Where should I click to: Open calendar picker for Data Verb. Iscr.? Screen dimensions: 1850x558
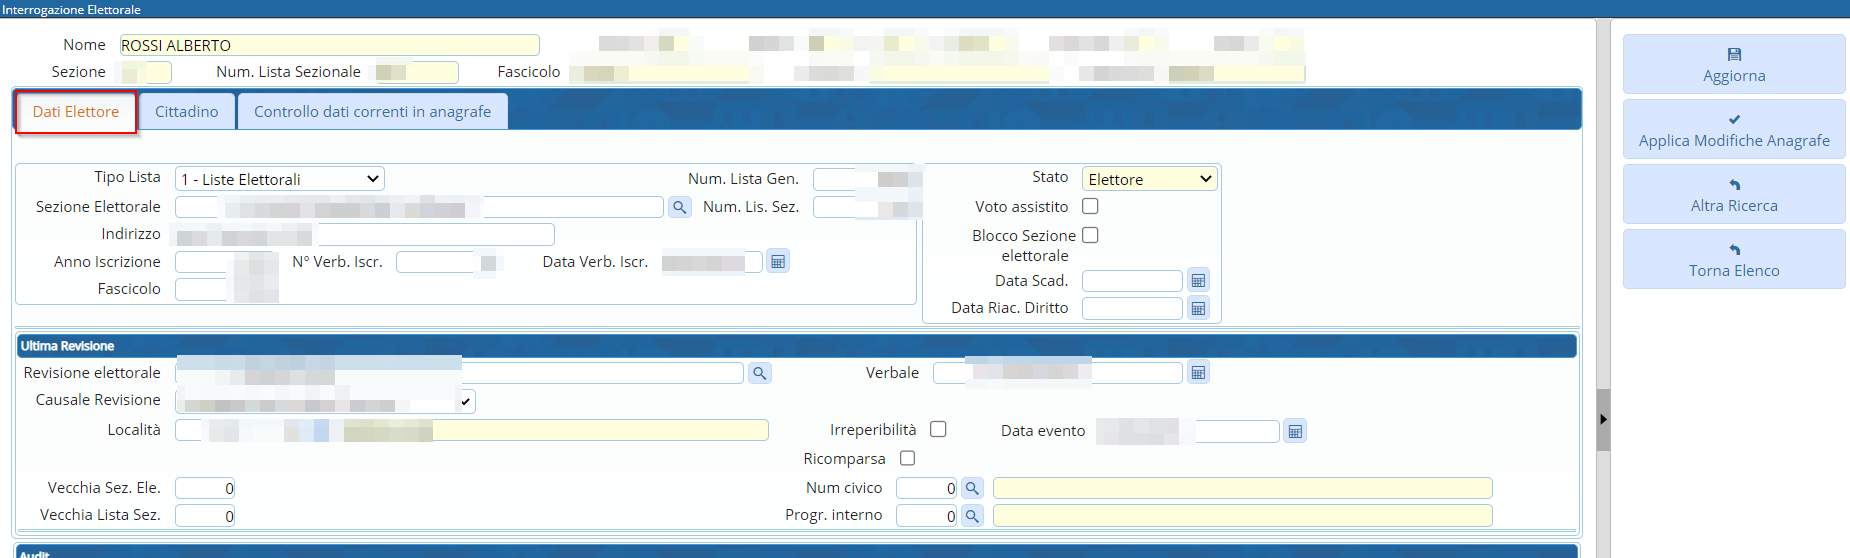click(778, 262)
